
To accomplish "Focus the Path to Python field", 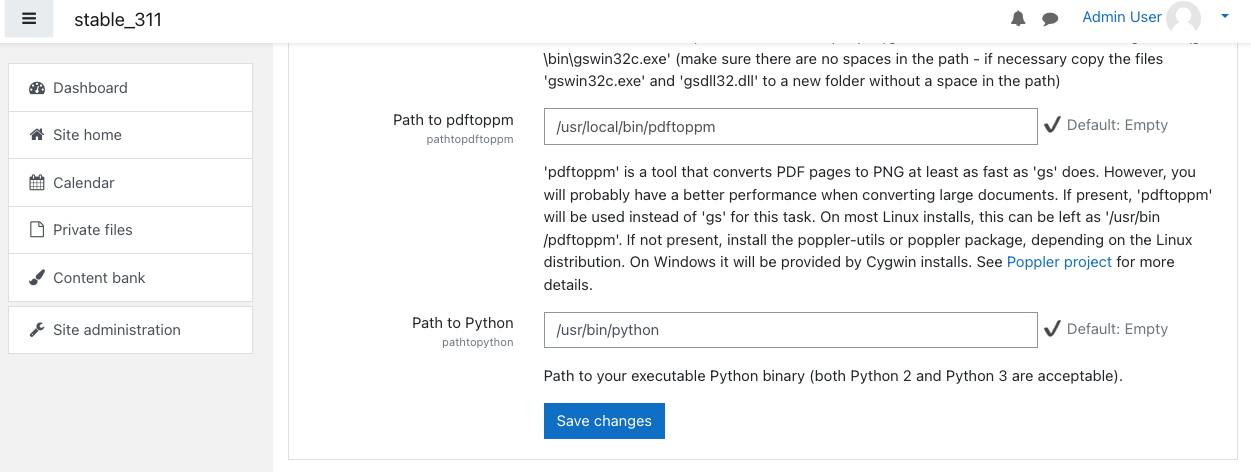I will [790, 330].
